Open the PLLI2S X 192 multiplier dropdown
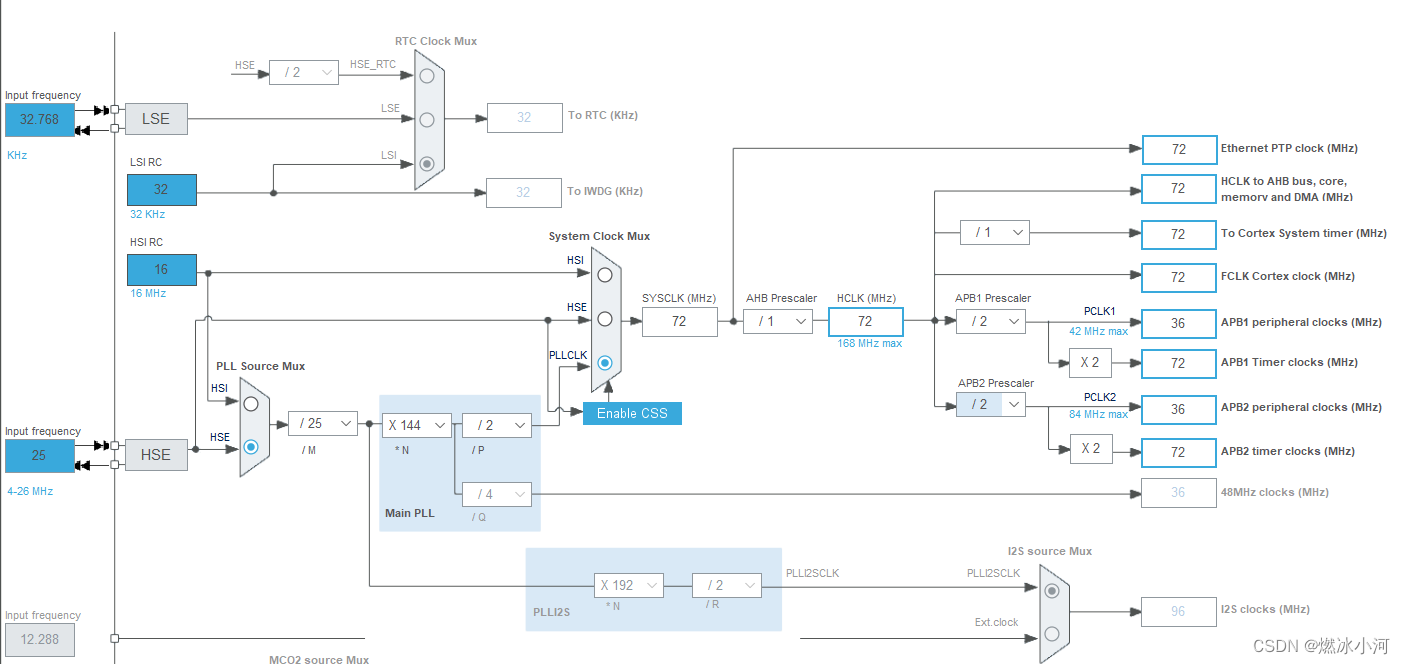The height and width of the screenshot is (664, 1405). coord(629,585)
